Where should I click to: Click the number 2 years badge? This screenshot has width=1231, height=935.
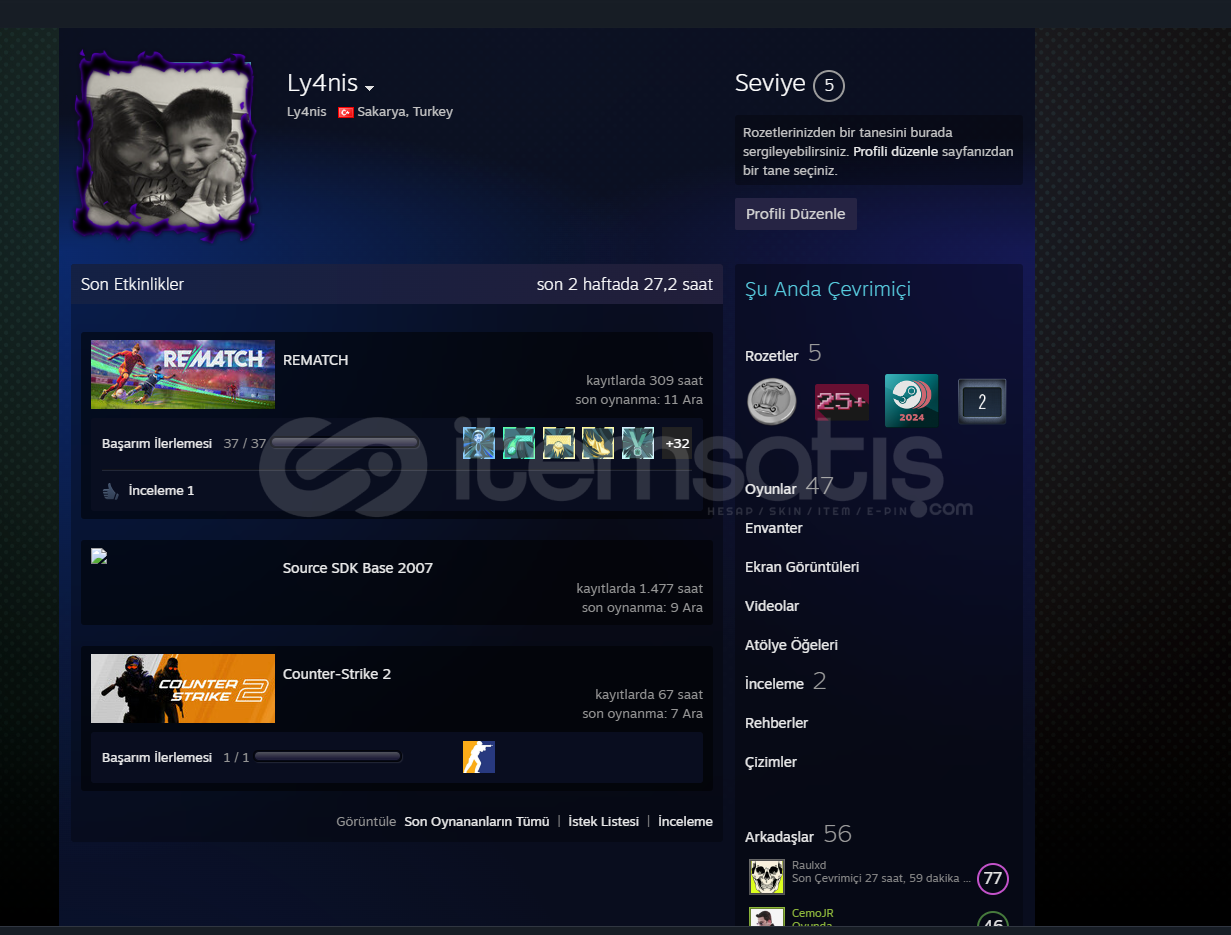pos(982,402)
